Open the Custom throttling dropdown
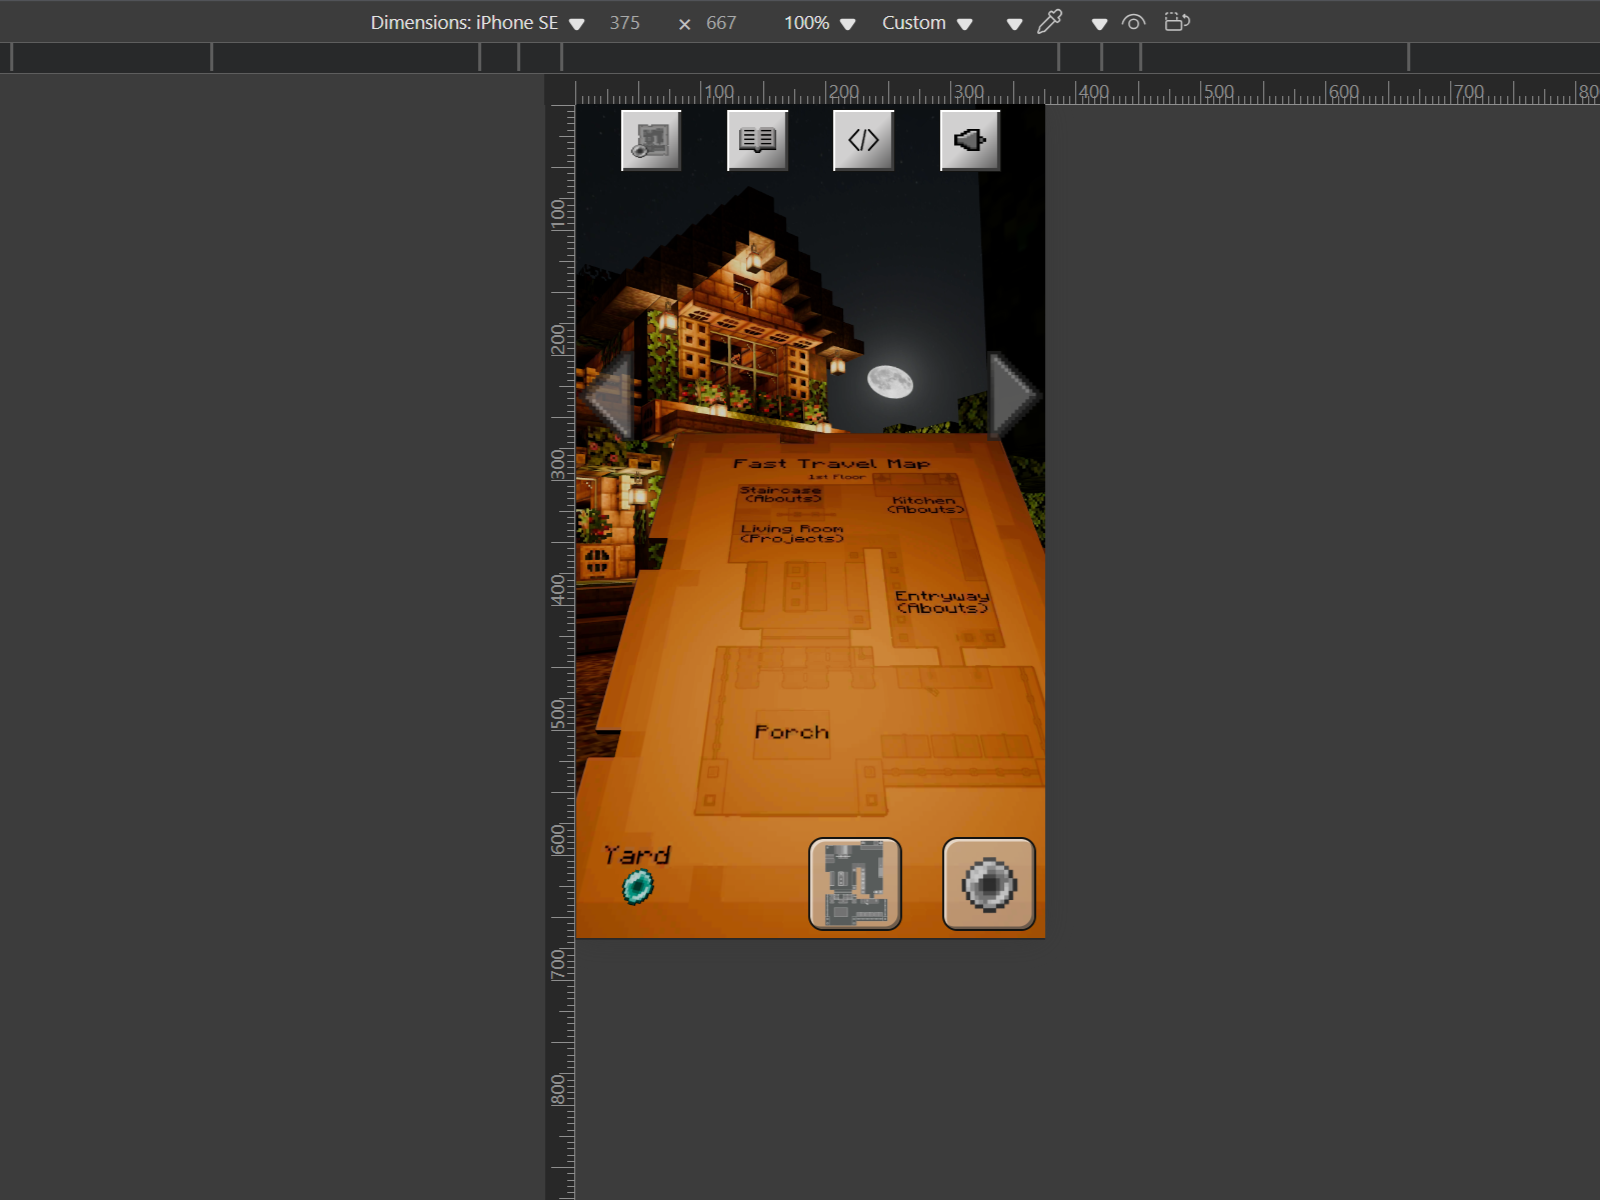 click(x=927, y=23)
